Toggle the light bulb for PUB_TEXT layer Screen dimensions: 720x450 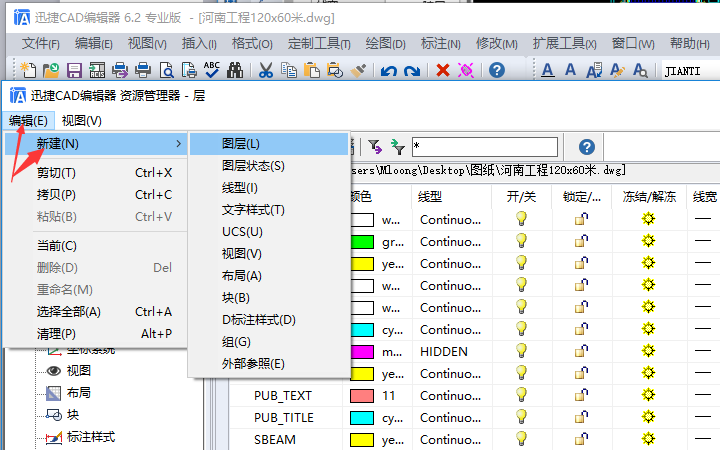pos(521,395)
